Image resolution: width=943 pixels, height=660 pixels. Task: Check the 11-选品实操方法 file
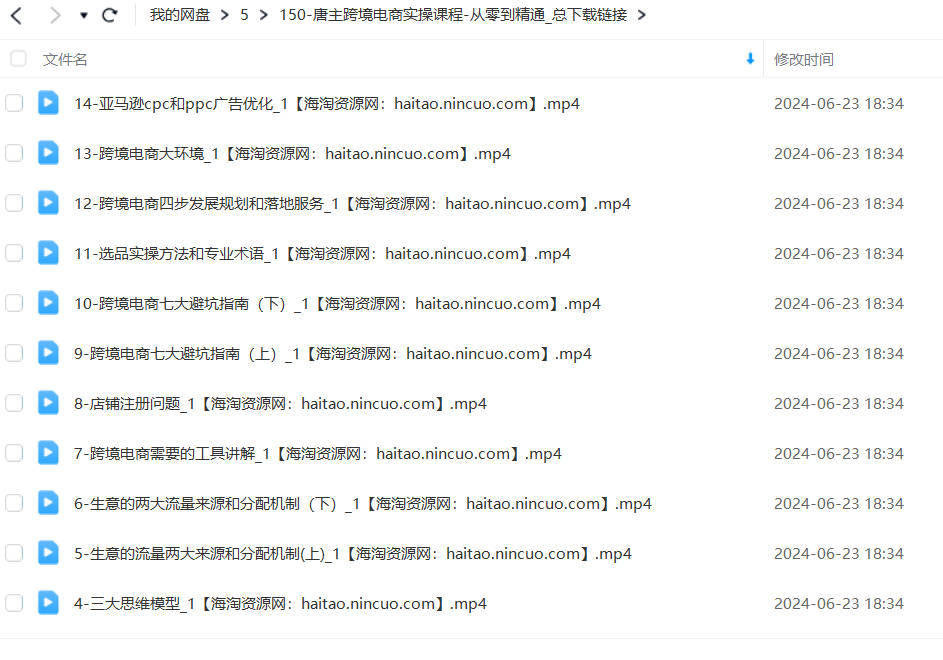[14, 253]
